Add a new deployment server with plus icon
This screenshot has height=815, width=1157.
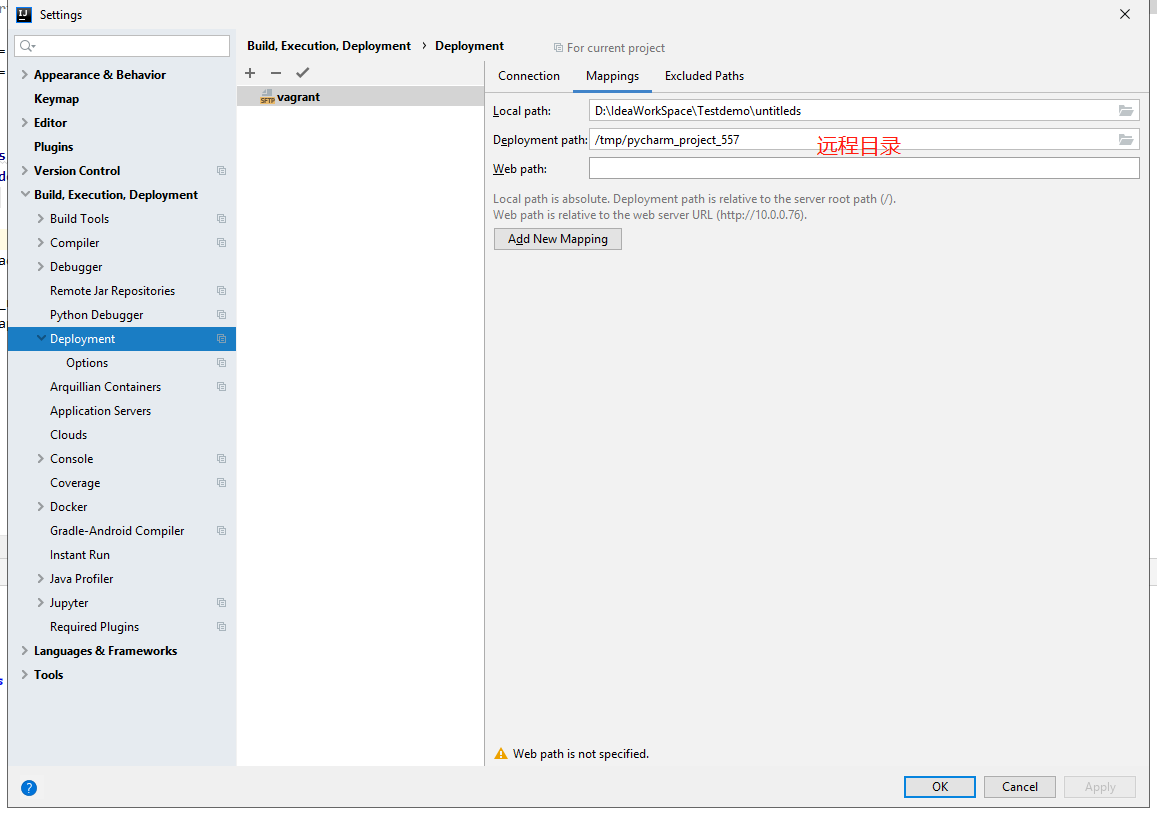tap(250, 73)
